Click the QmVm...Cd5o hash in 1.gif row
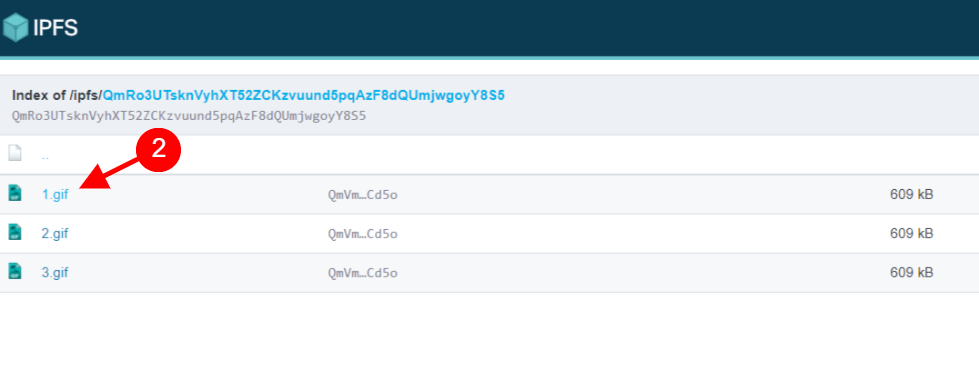The height and width of the screenshot is (370, 979). [363, 195]
